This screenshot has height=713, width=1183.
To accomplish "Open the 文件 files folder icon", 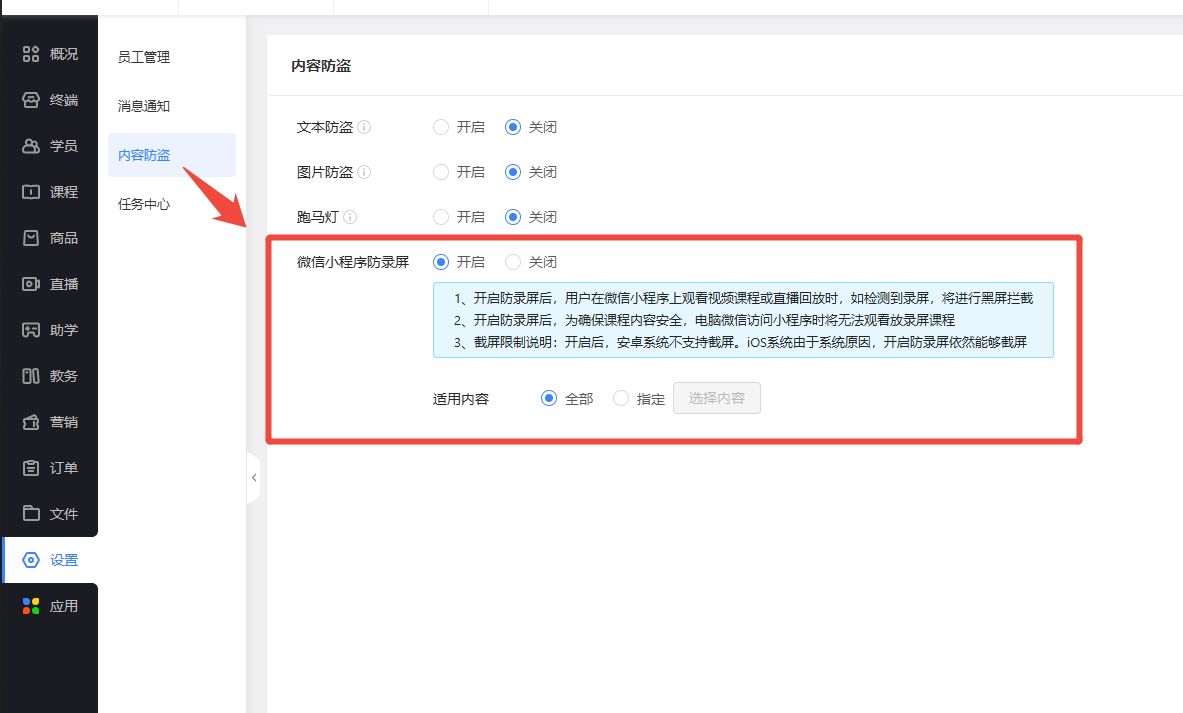I will (x=31, y=514).
